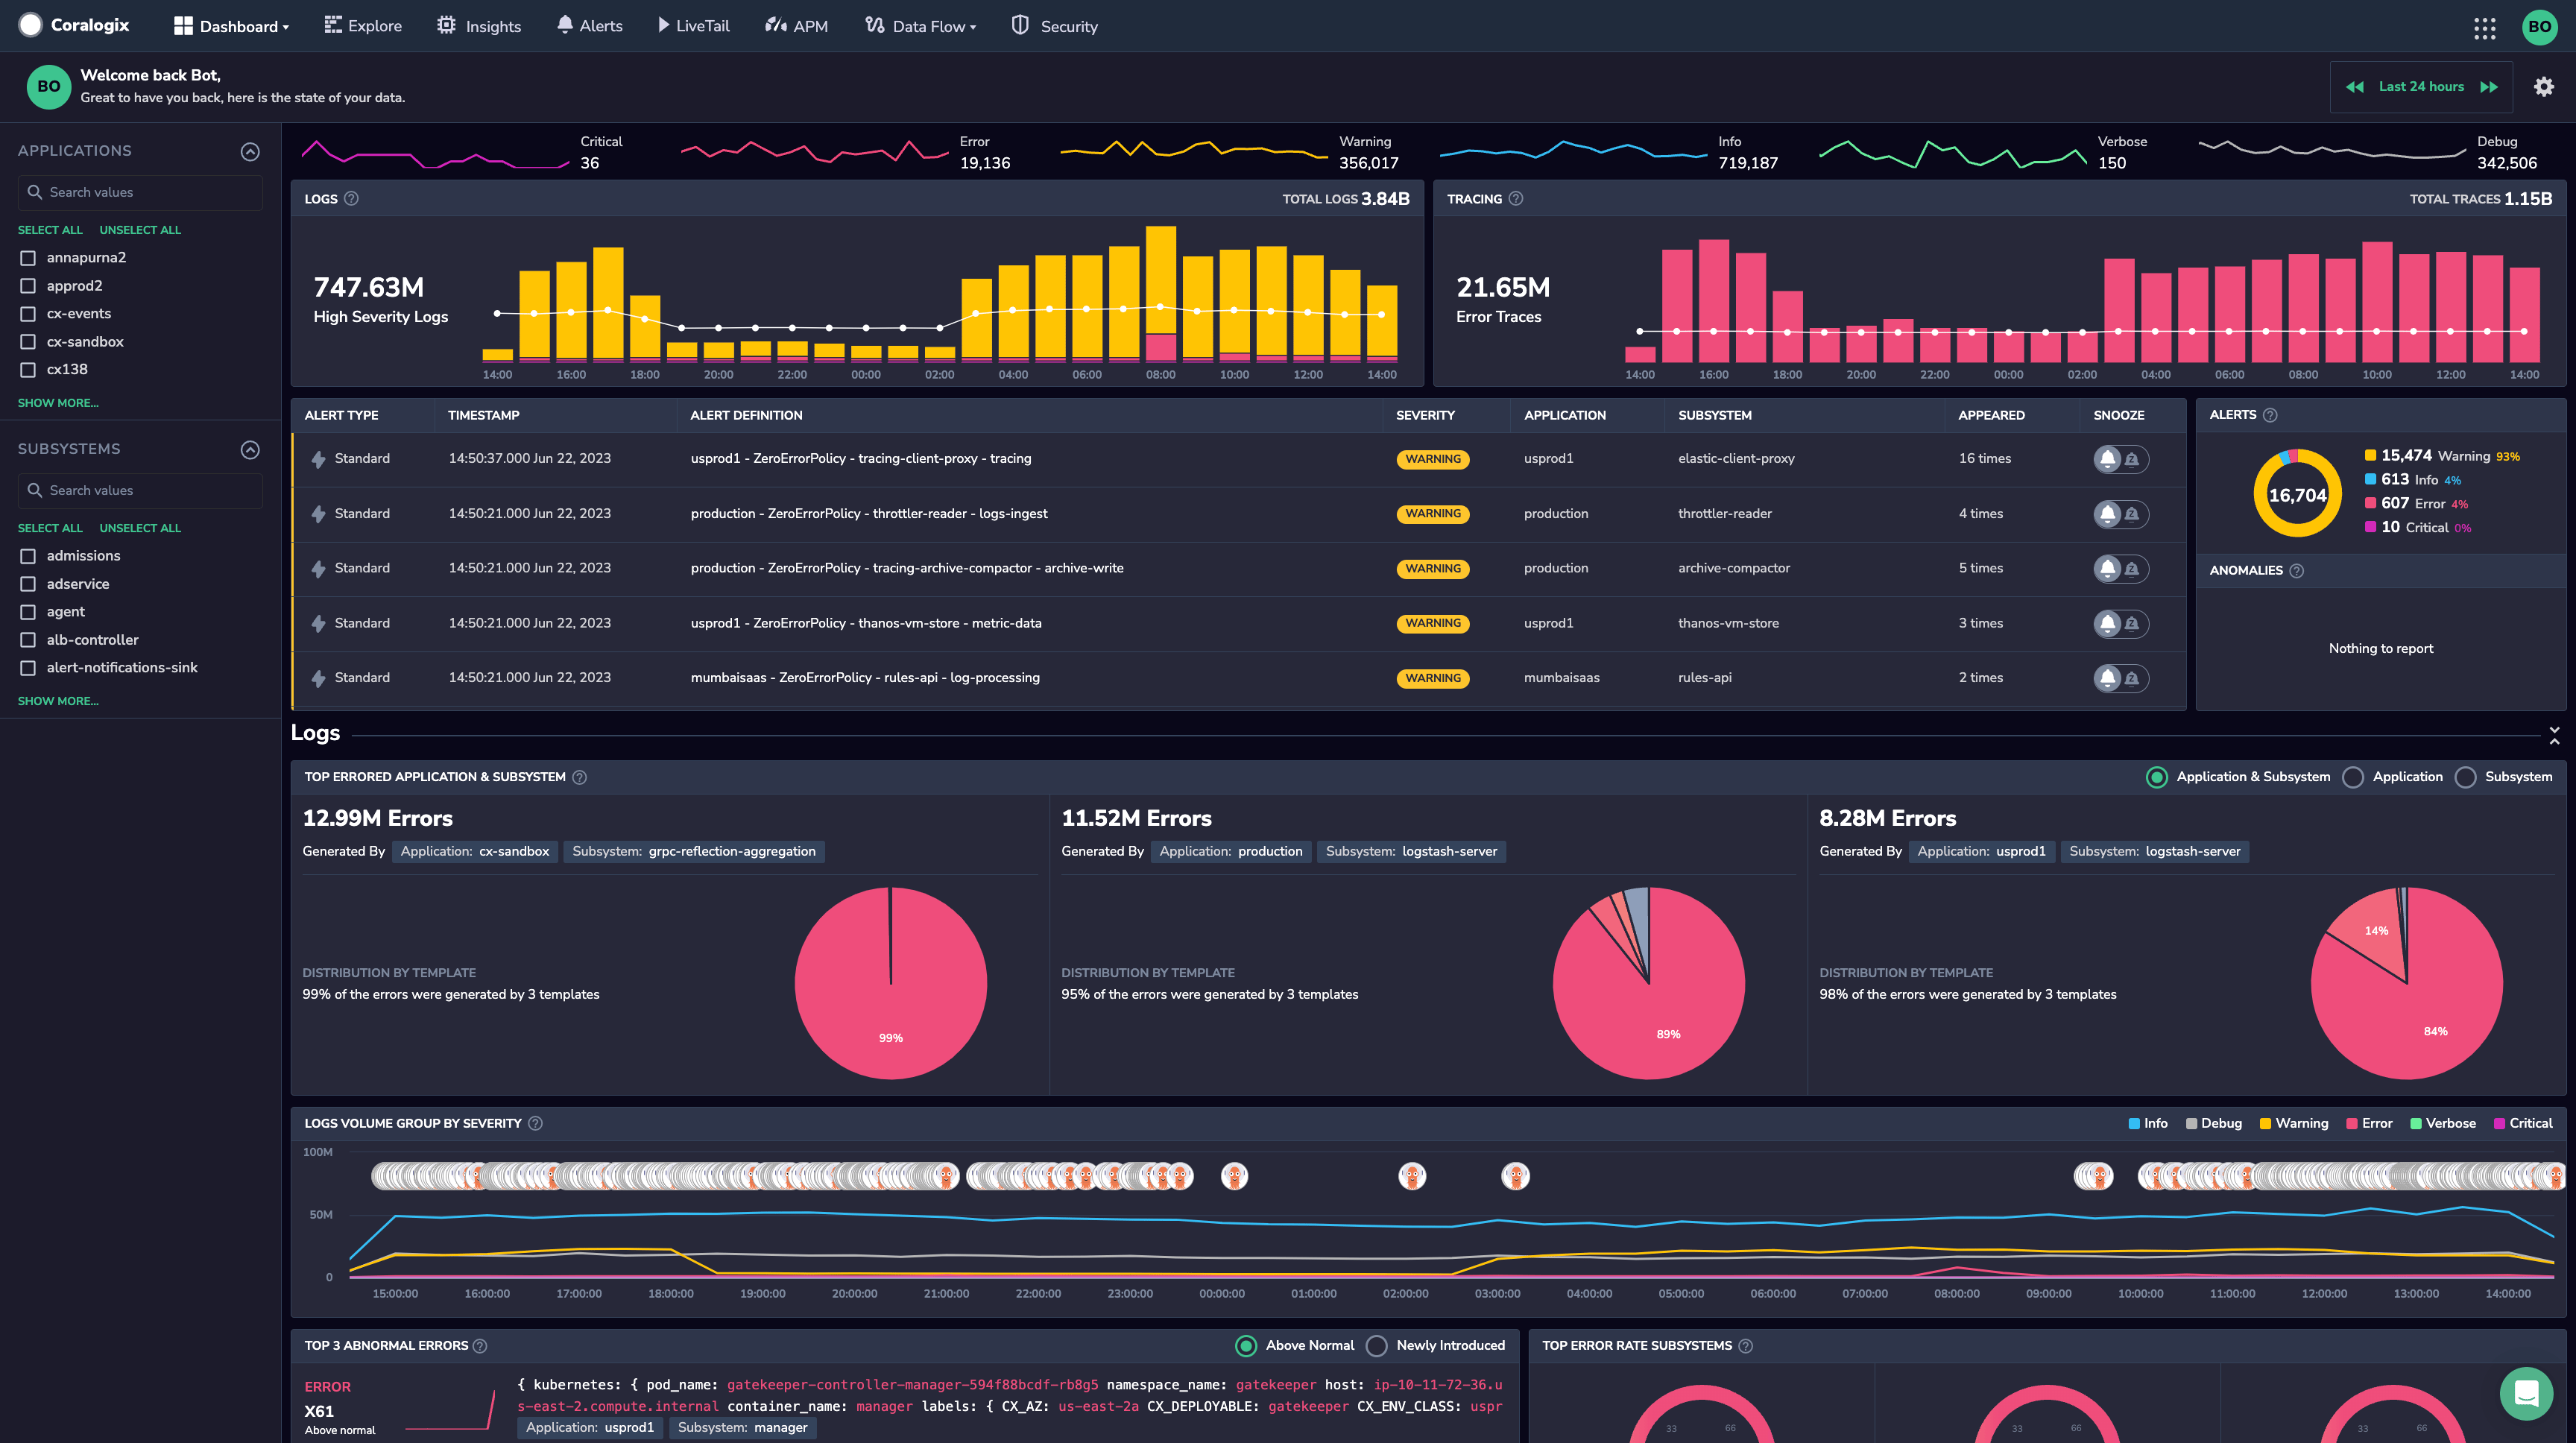Check the cx-sandbox application checkbox
Screen dimensions: 2576x1443
(27, 341)
